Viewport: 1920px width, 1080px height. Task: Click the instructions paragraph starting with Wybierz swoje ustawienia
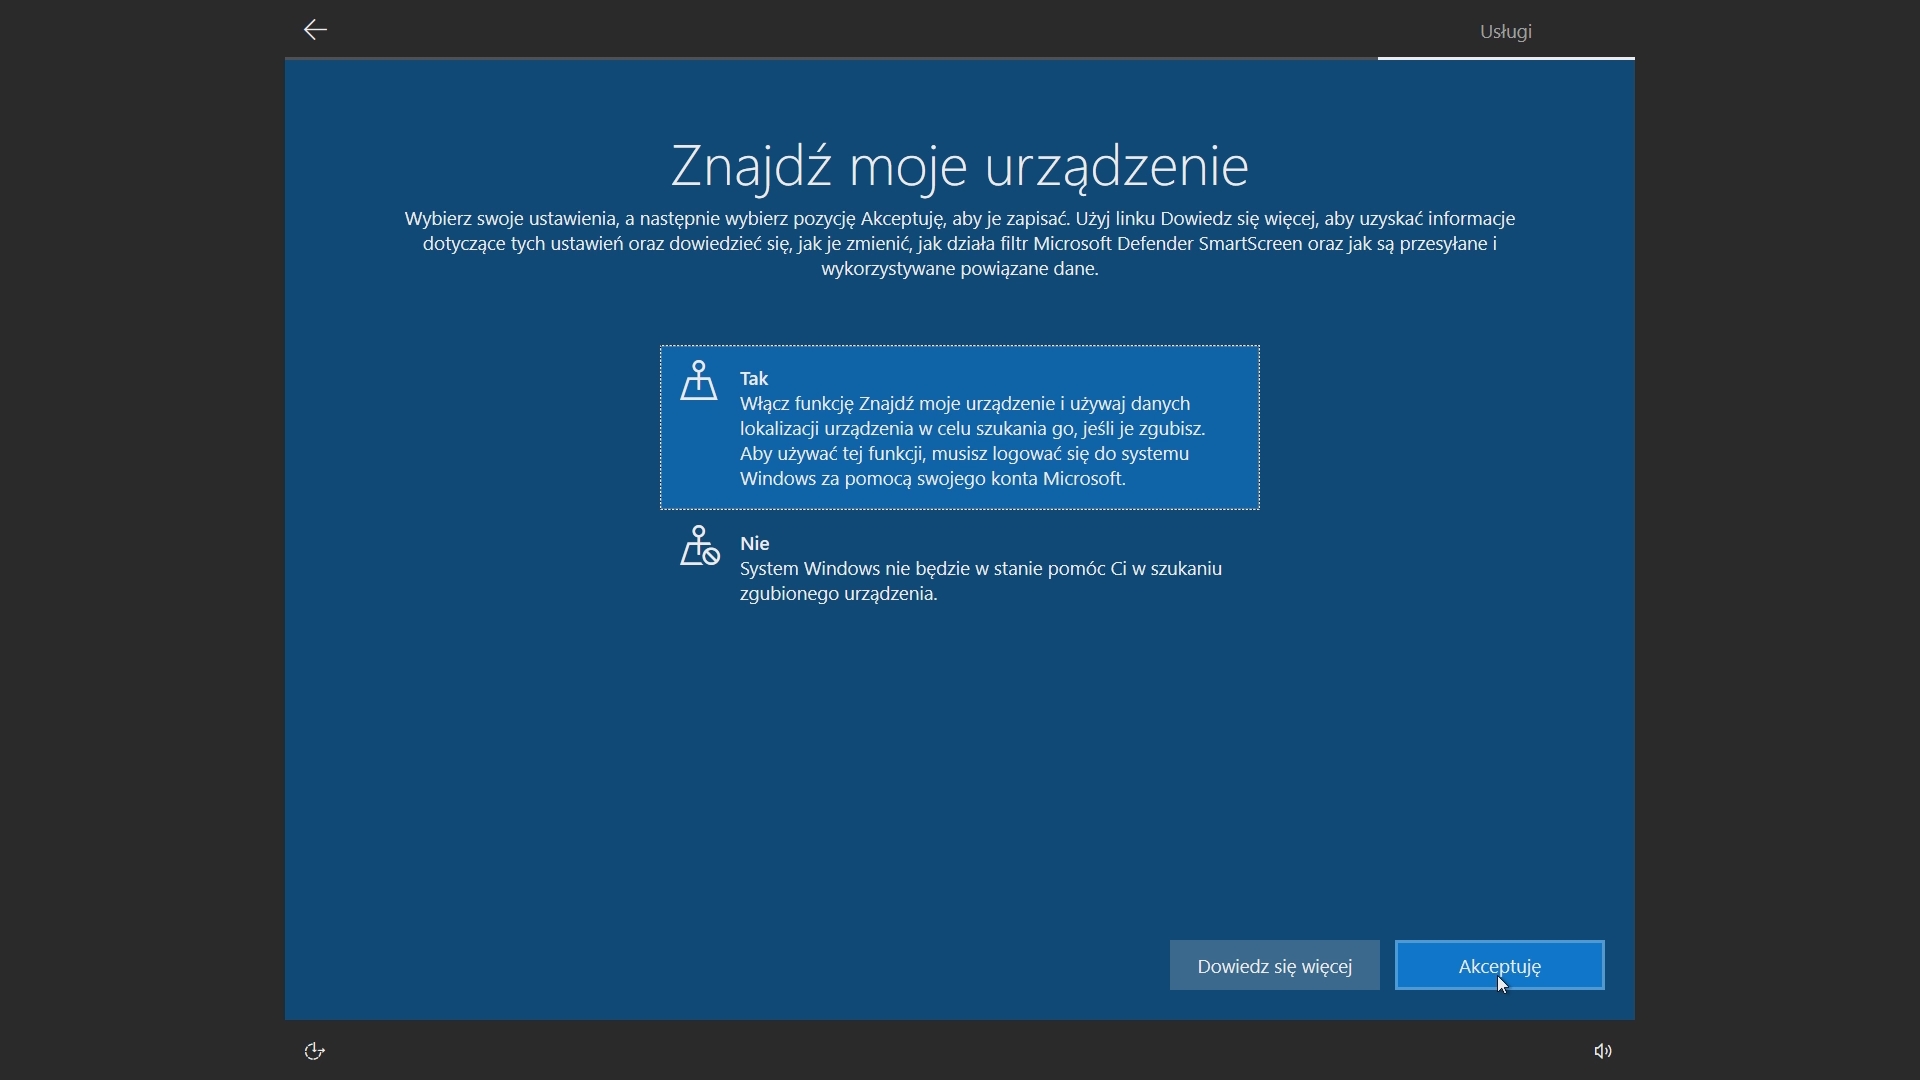click(x=960, y=244)
